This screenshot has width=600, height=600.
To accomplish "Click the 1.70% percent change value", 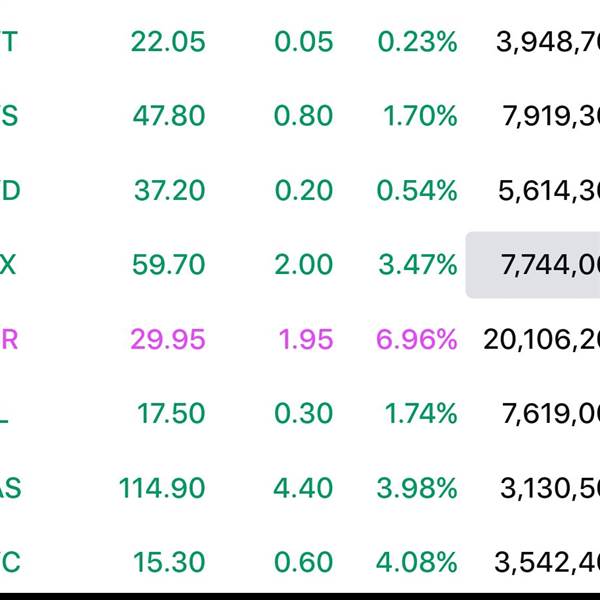I will (419, 116).
